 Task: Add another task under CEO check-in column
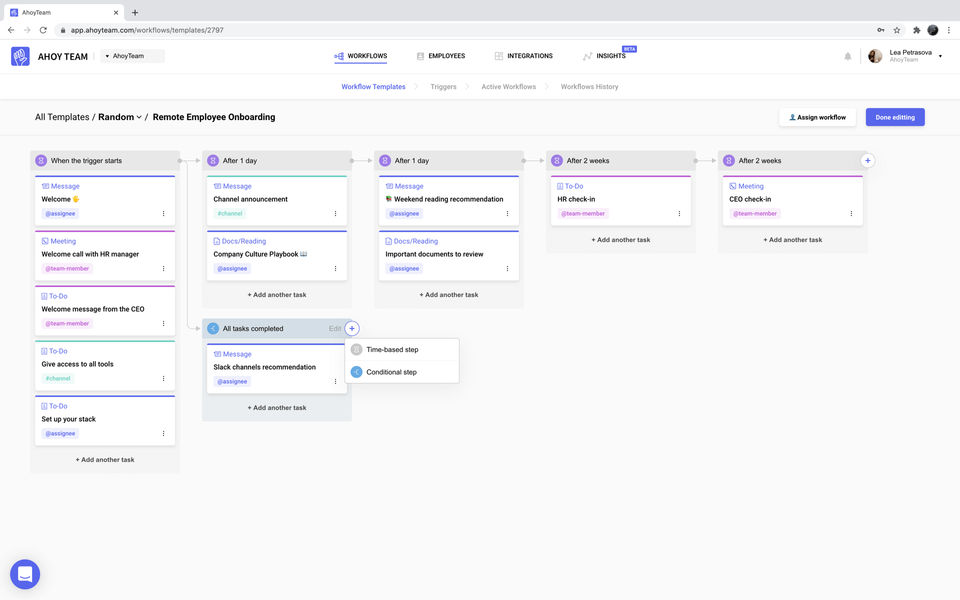793,240
